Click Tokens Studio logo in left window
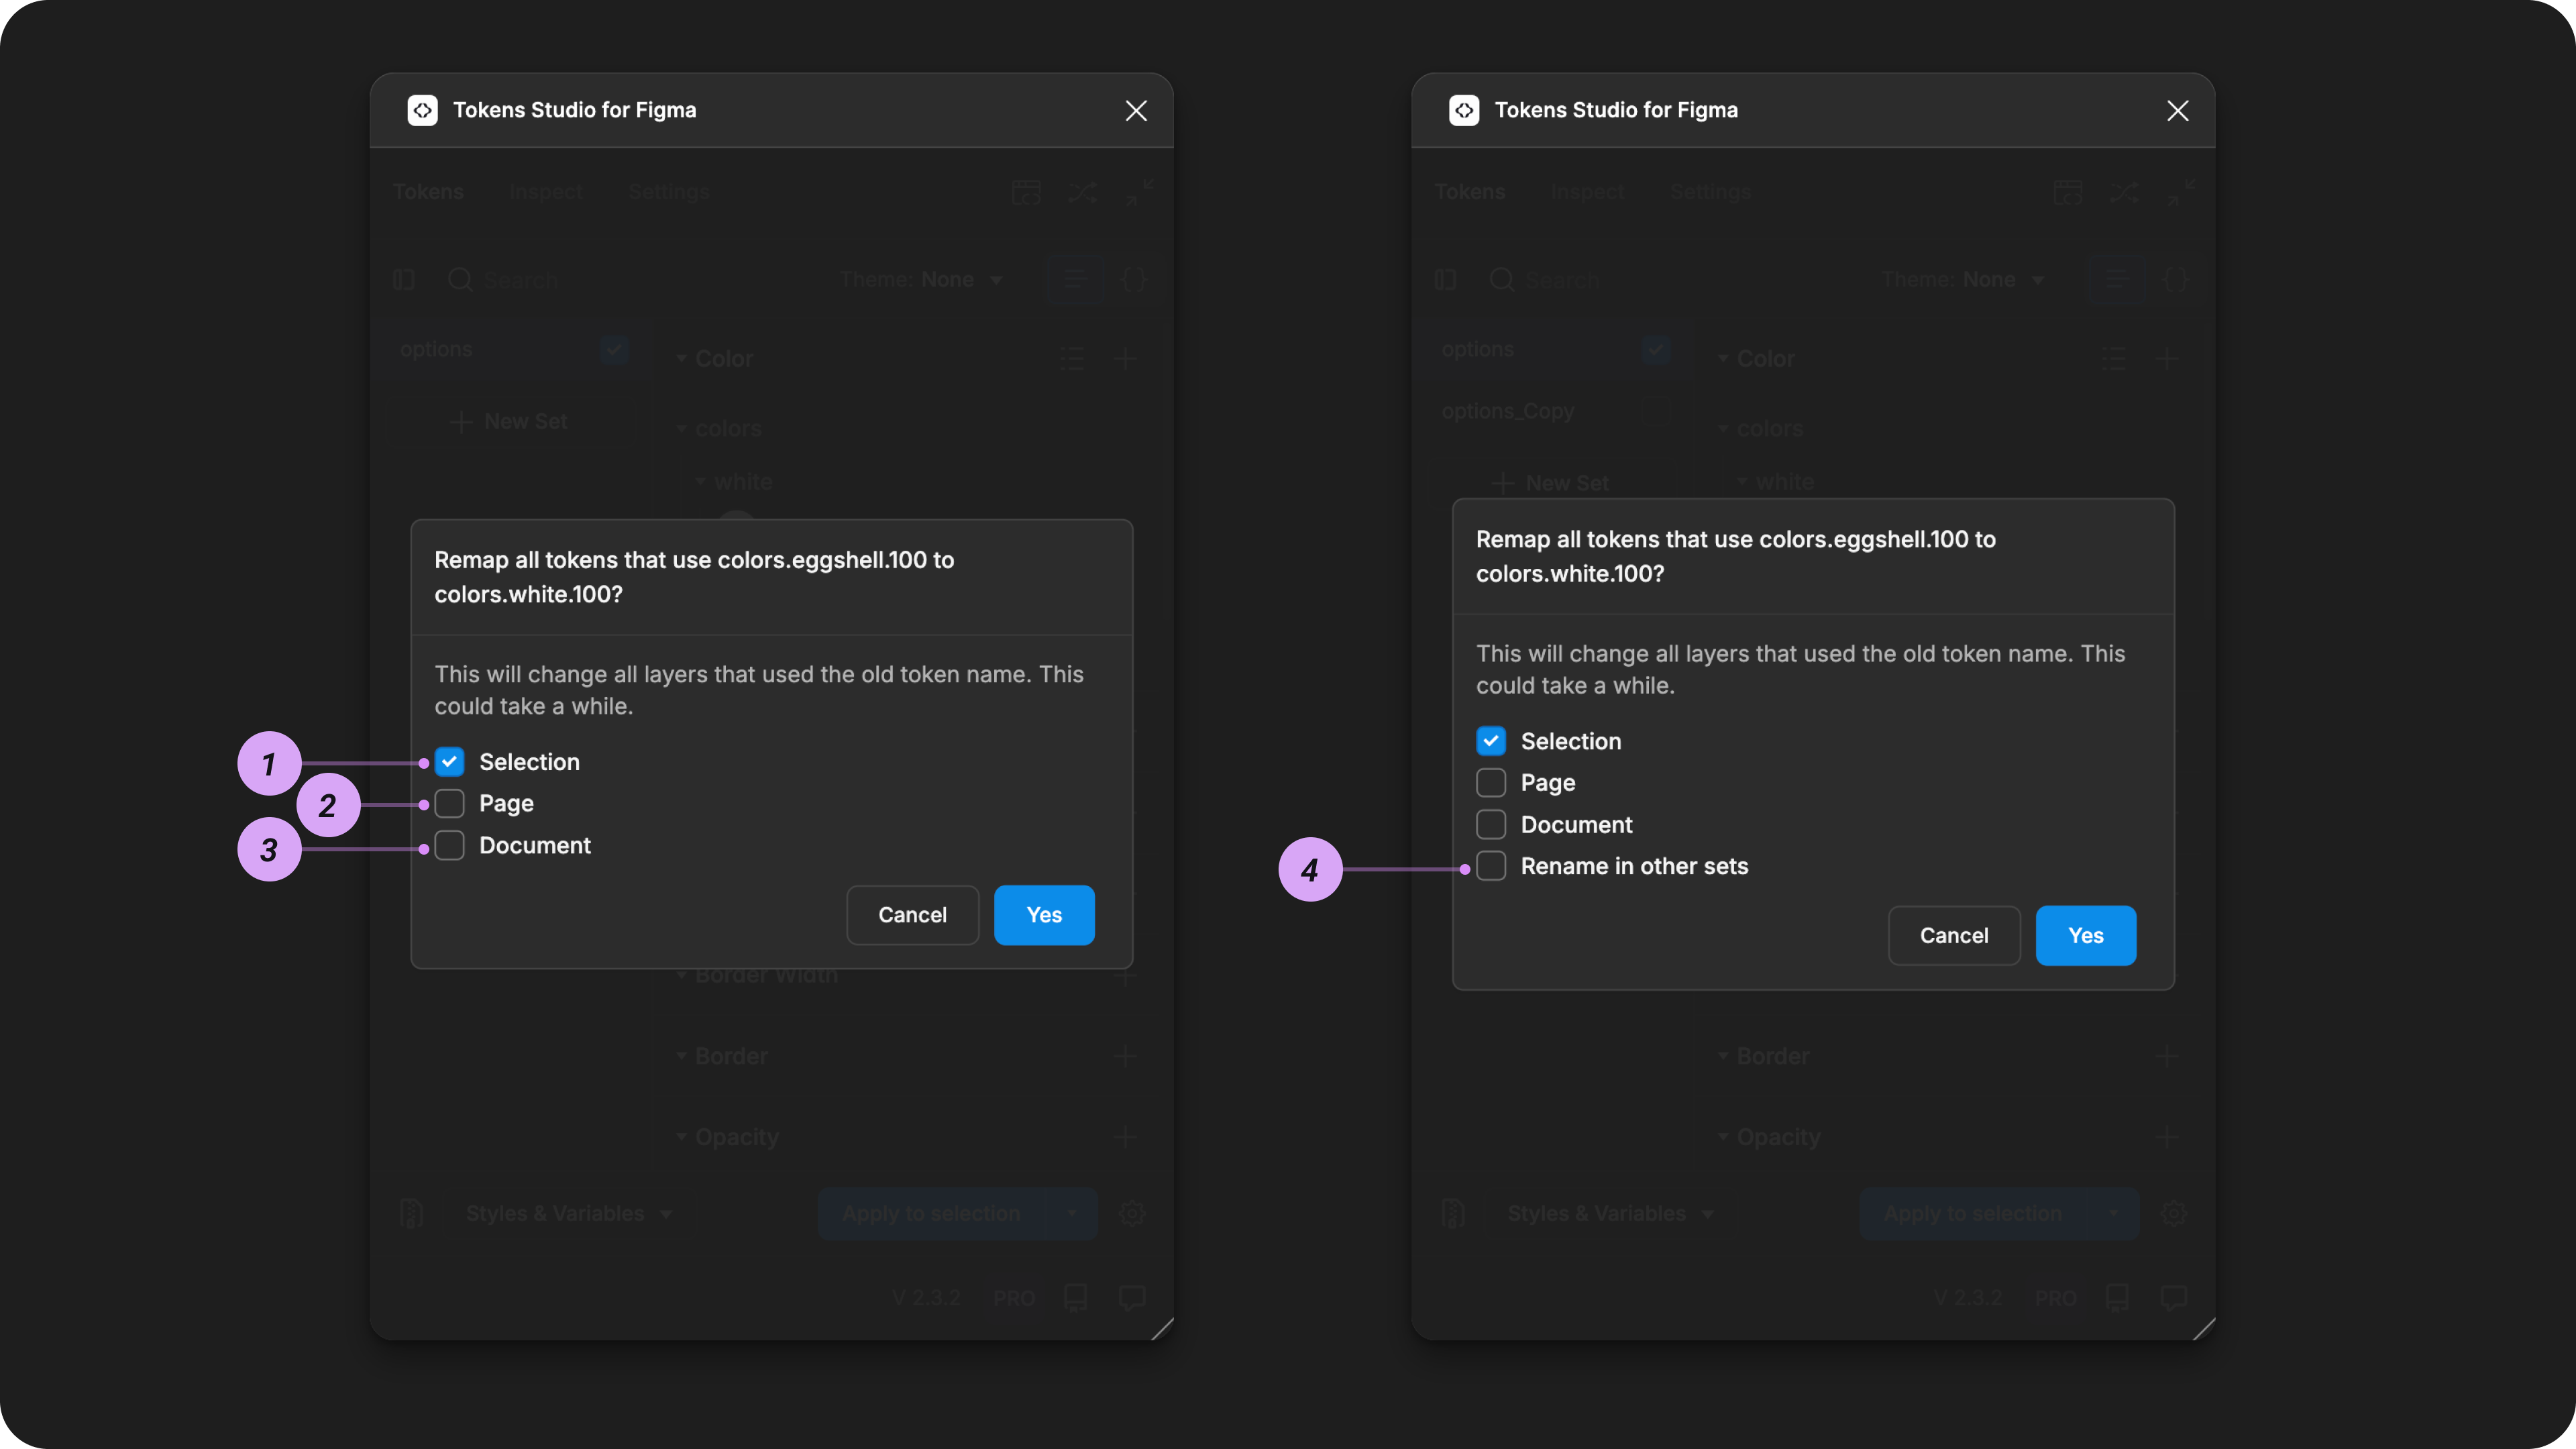This screenshot has width=2576, height=1449. click(423, 110)
